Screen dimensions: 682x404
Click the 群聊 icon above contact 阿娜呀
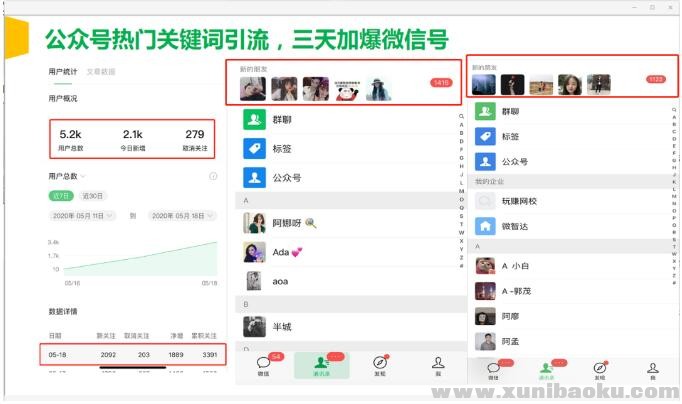254,120
